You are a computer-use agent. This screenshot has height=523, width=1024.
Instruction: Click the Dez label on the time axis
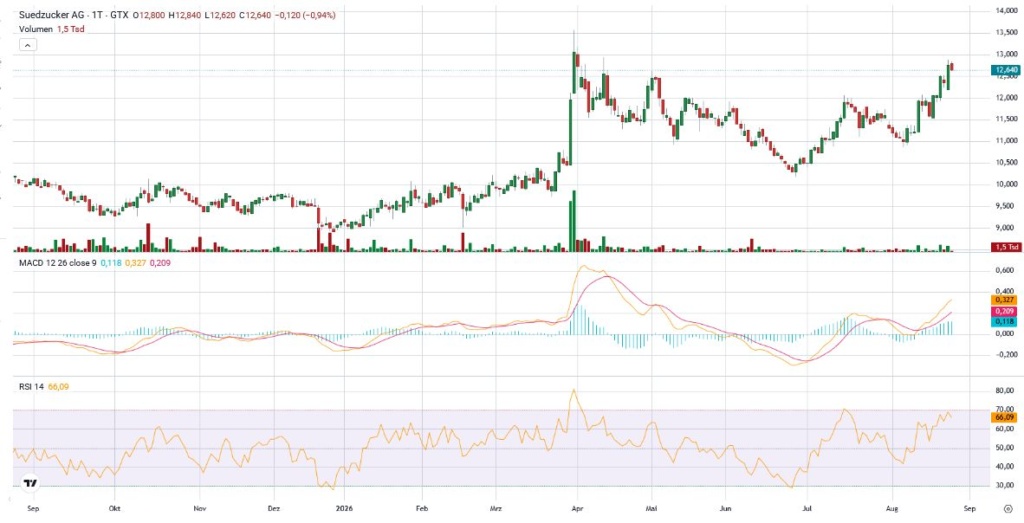pyautogui.click(x=274, y=507)
